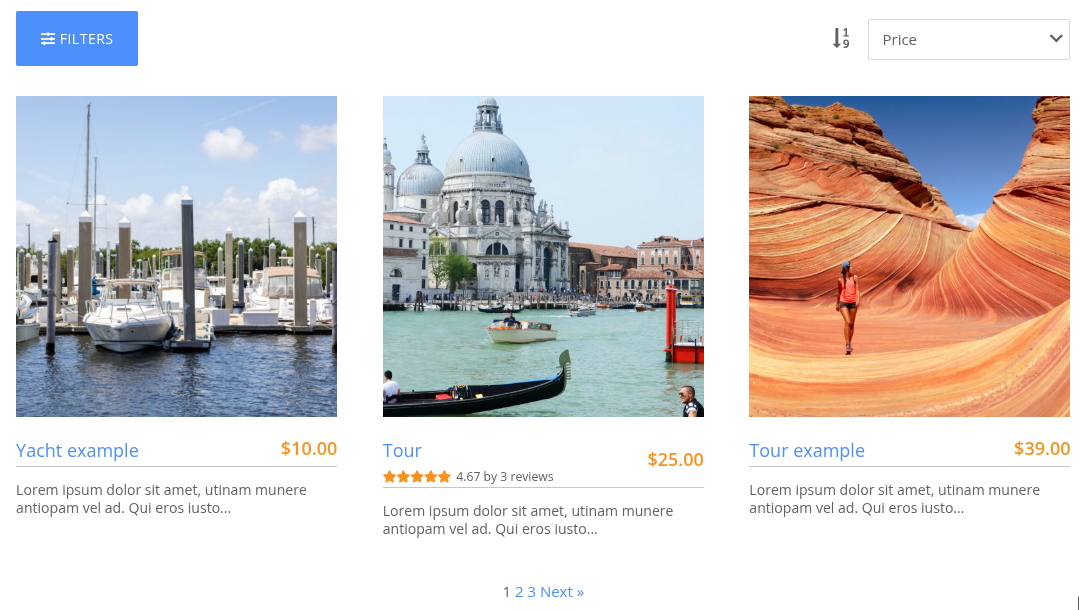Click the $10.00 price label

(x=308, y=449)
